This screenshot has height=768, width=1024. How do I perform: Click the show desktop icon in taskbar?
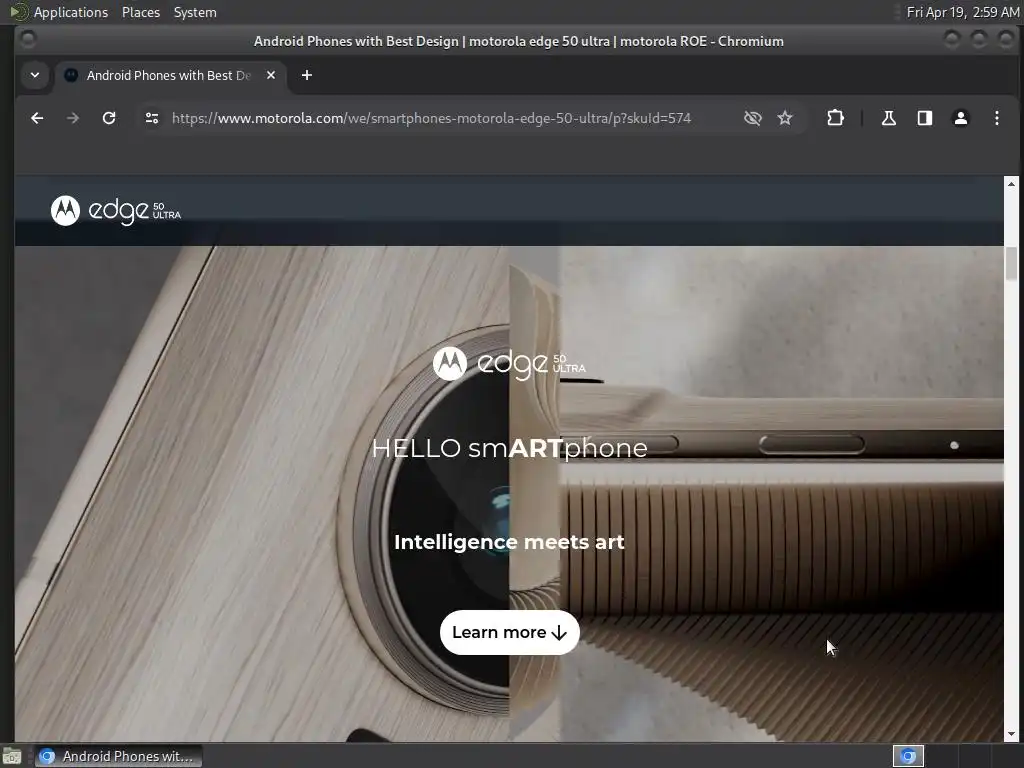click(x=11, y=756)
